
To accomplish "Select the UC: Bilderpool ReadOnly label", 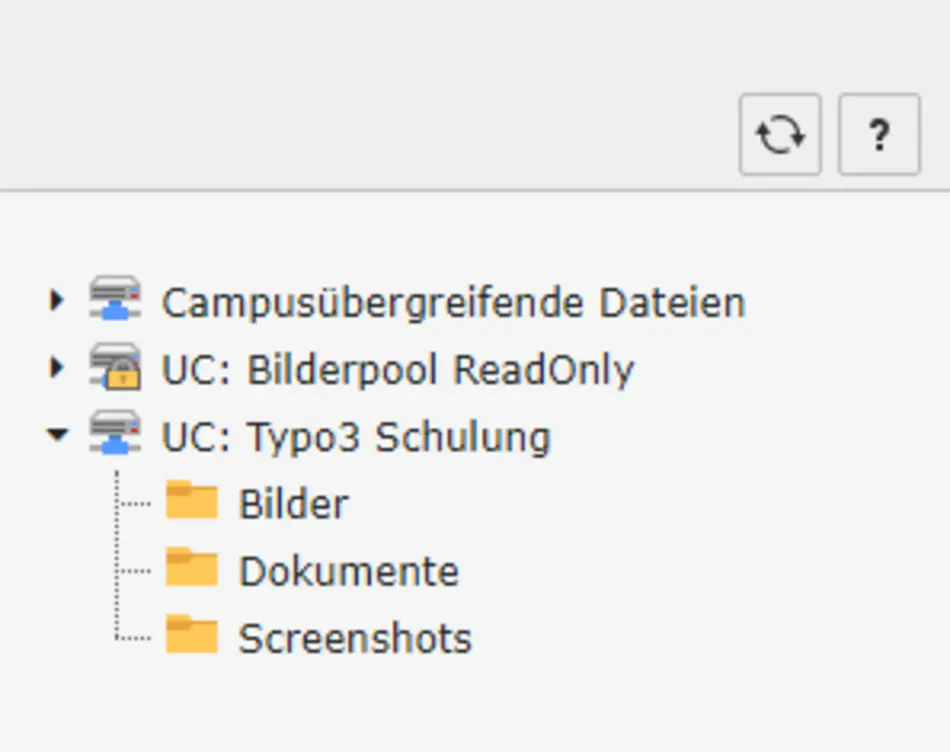I will pos(397,370).
